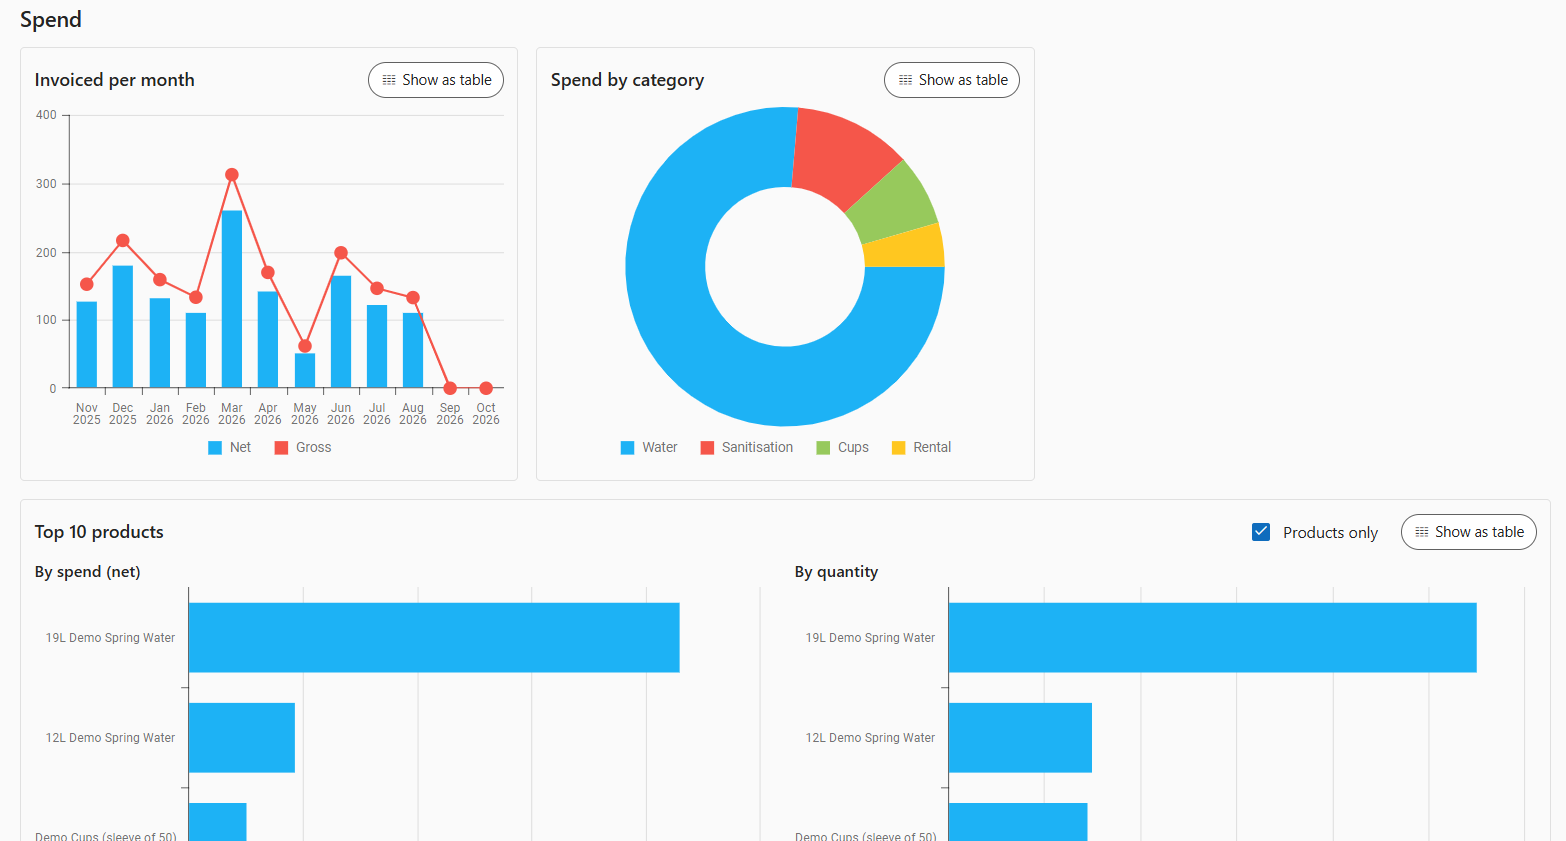Click 19L Demo Spring Water spend bar
The height and width of the screenshot is (841, 1566).
[x=434, y=638]
